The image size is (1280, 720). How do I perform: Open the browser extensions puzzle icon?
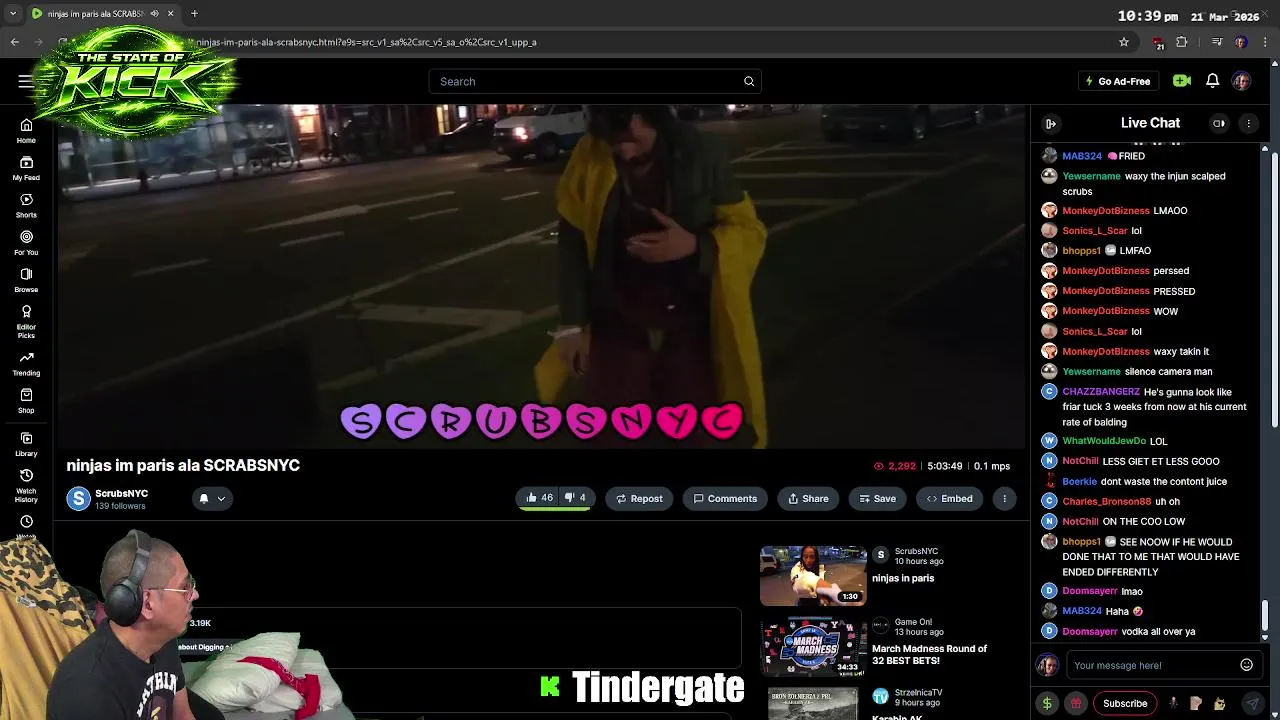coord(1182,42)
